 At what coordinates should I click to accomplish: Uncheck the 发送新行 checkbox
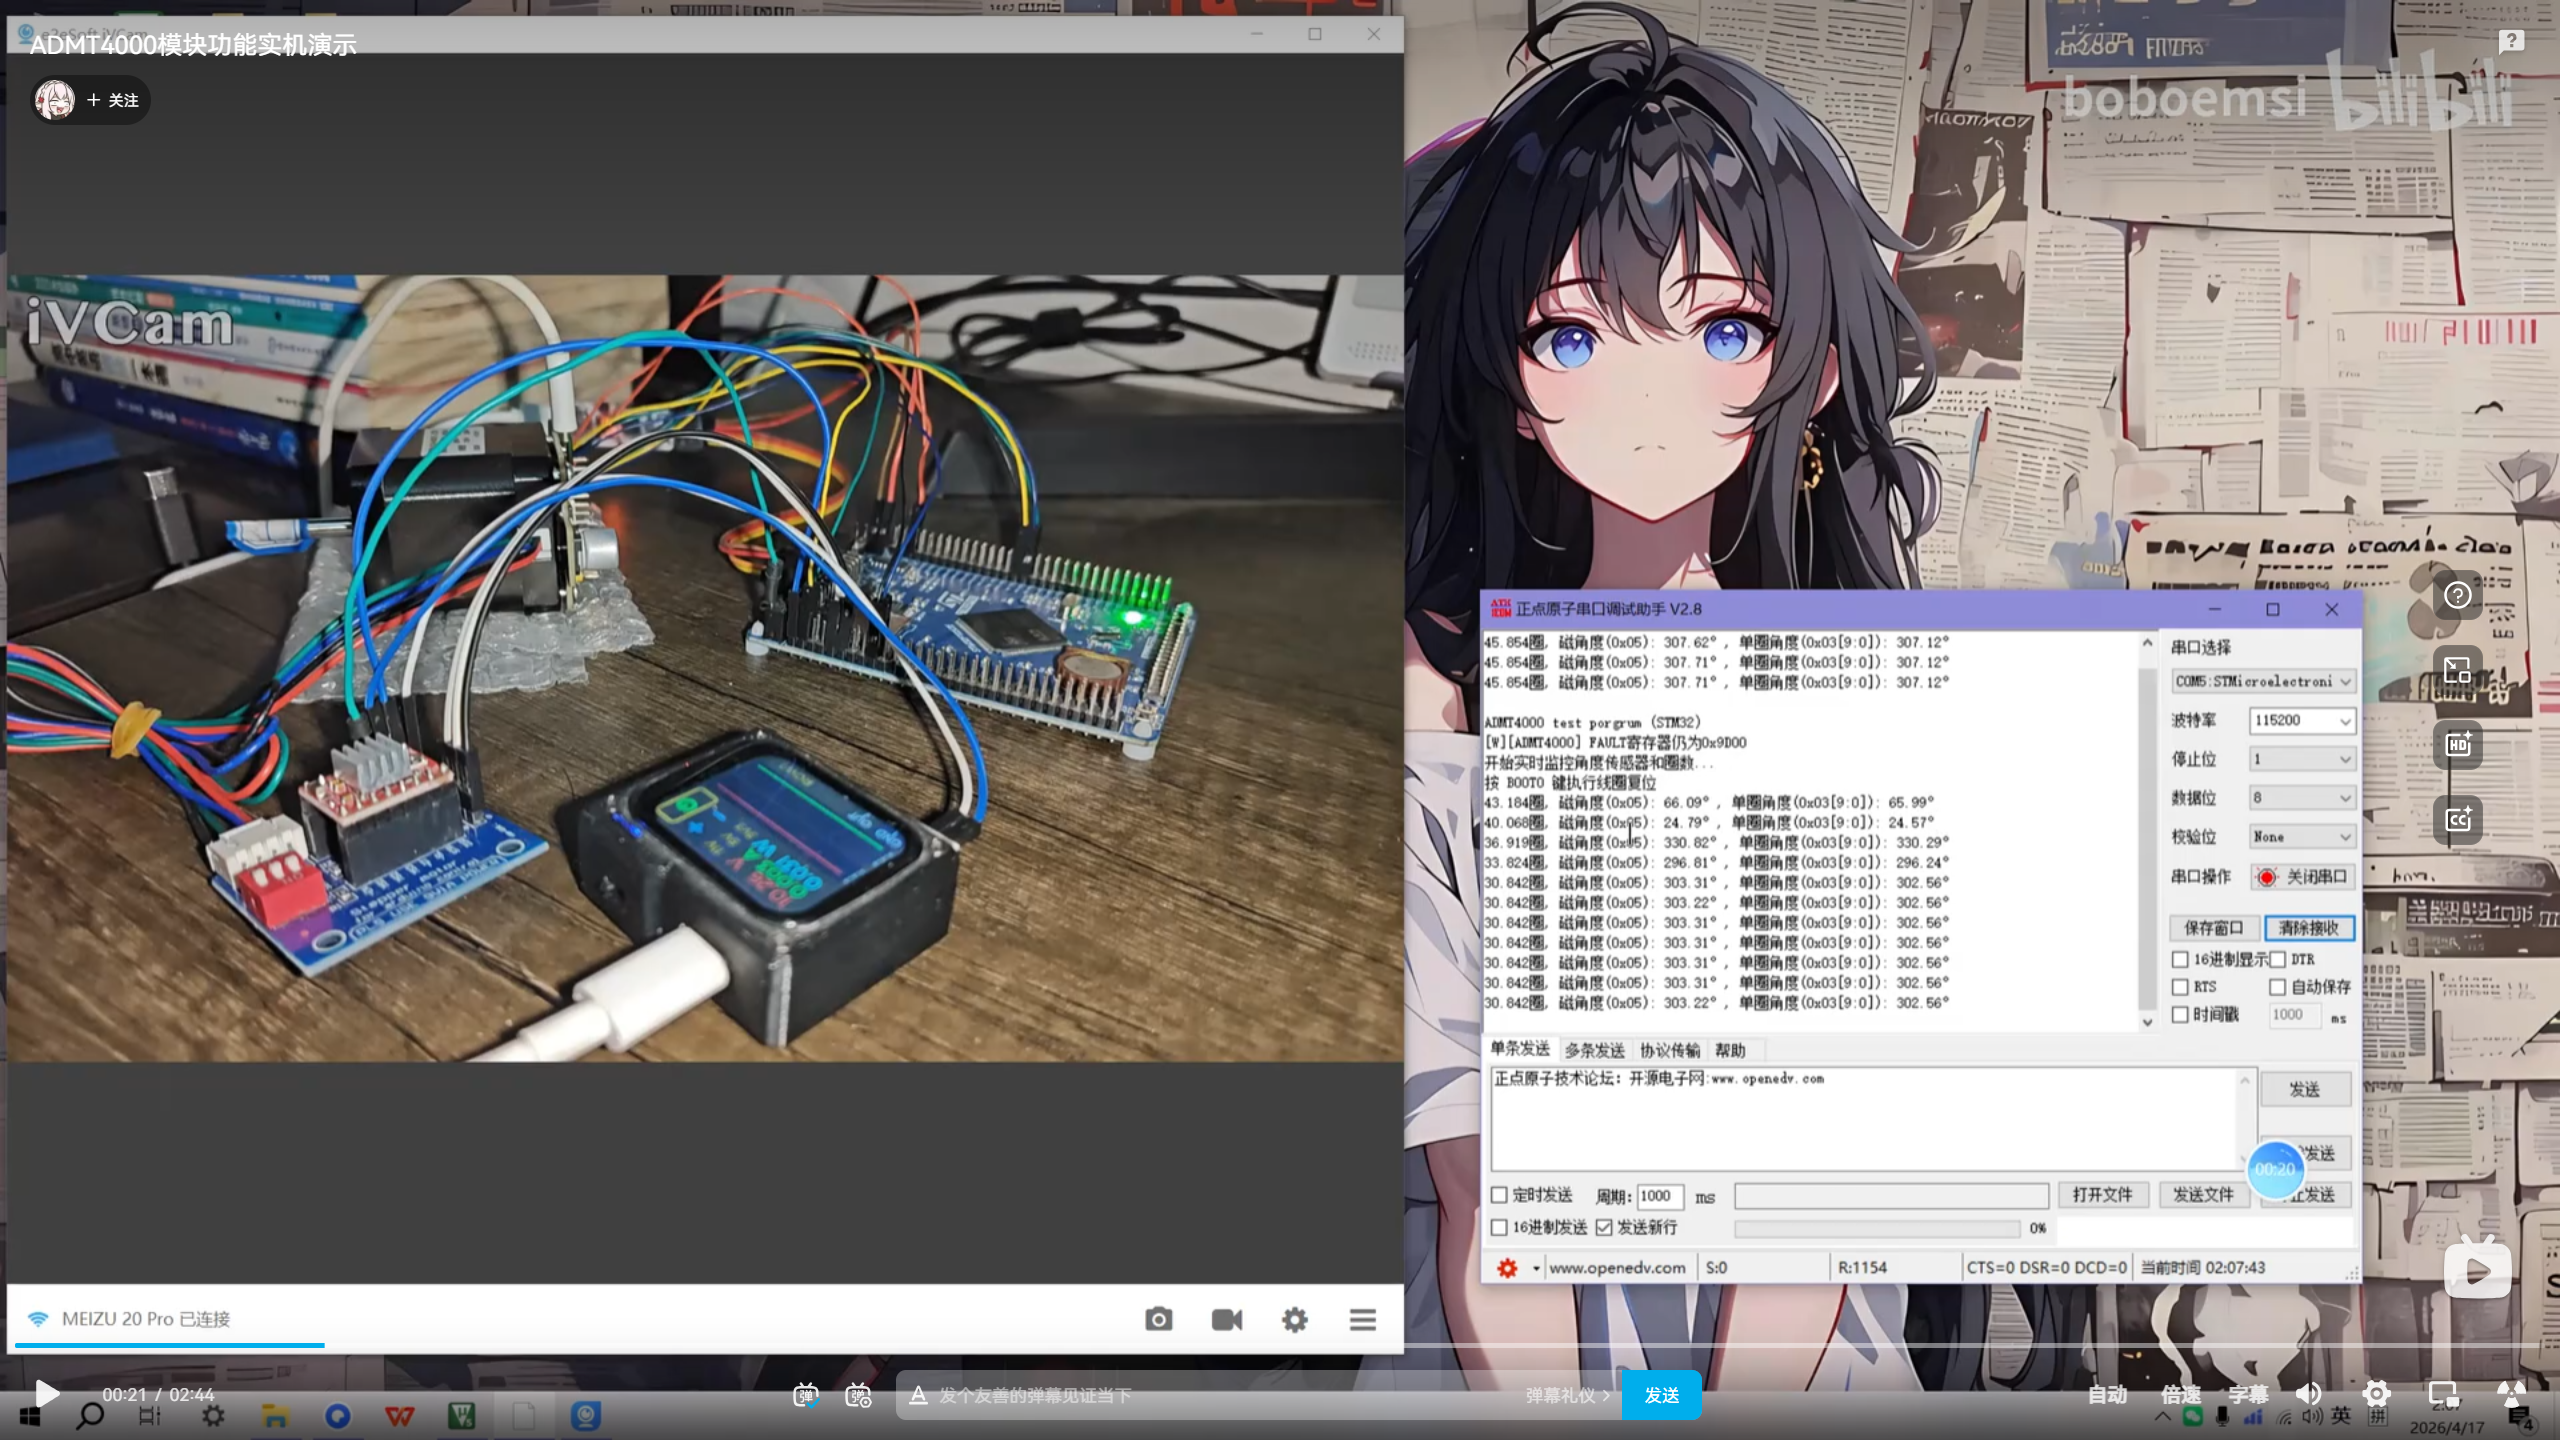(1604, 1227)
